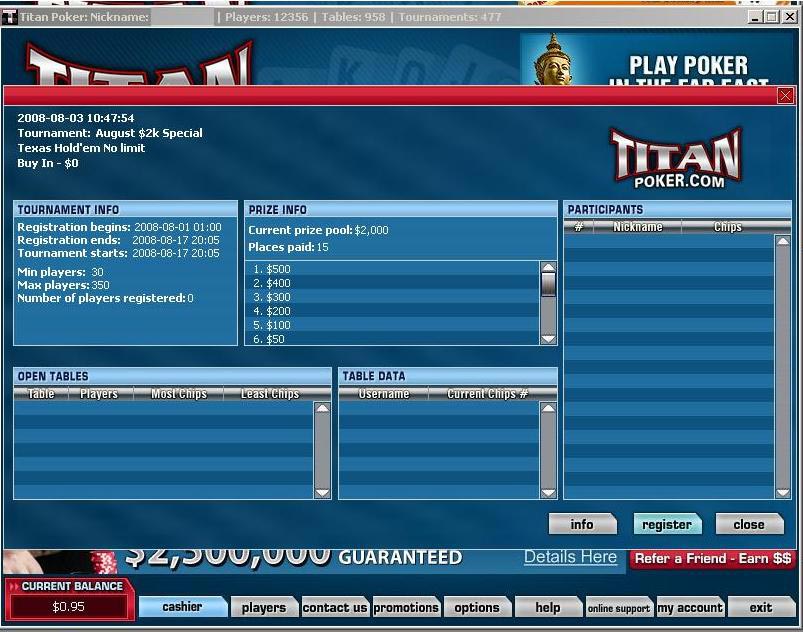Click the close button in tournament dialog

point(749,524)
